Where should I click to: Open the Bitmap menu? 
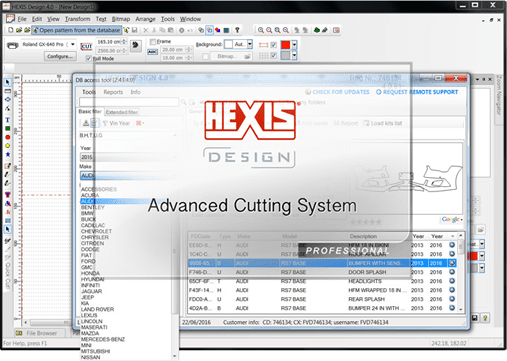click(x=121, y=19)
